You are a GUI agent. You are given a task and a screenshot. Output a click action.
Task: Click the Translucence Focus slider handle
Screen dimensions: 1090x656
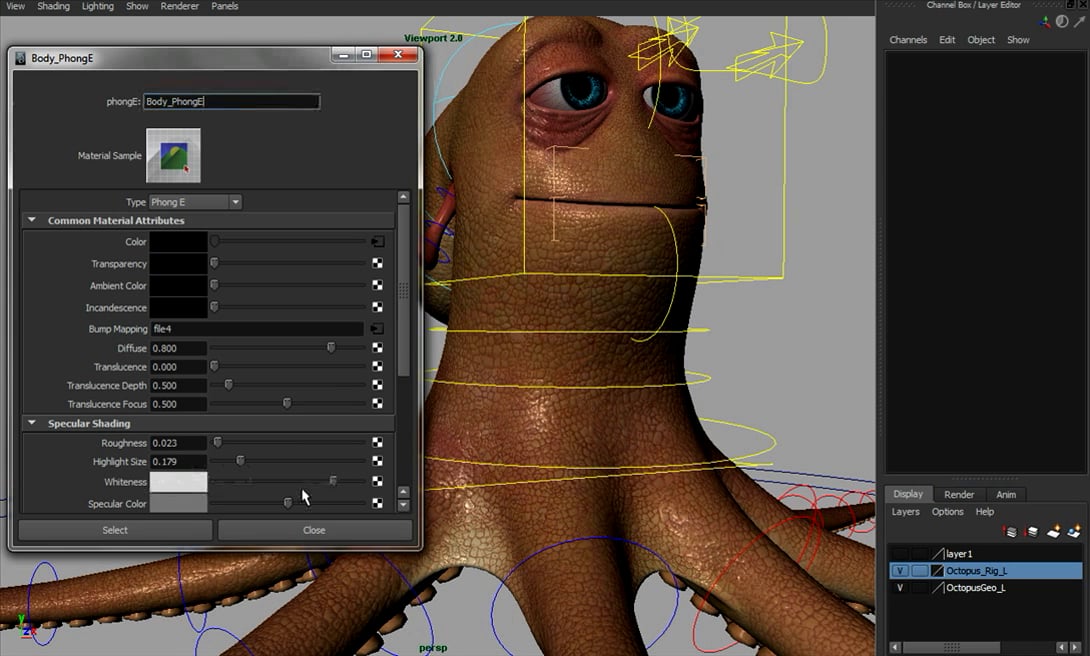287,403
